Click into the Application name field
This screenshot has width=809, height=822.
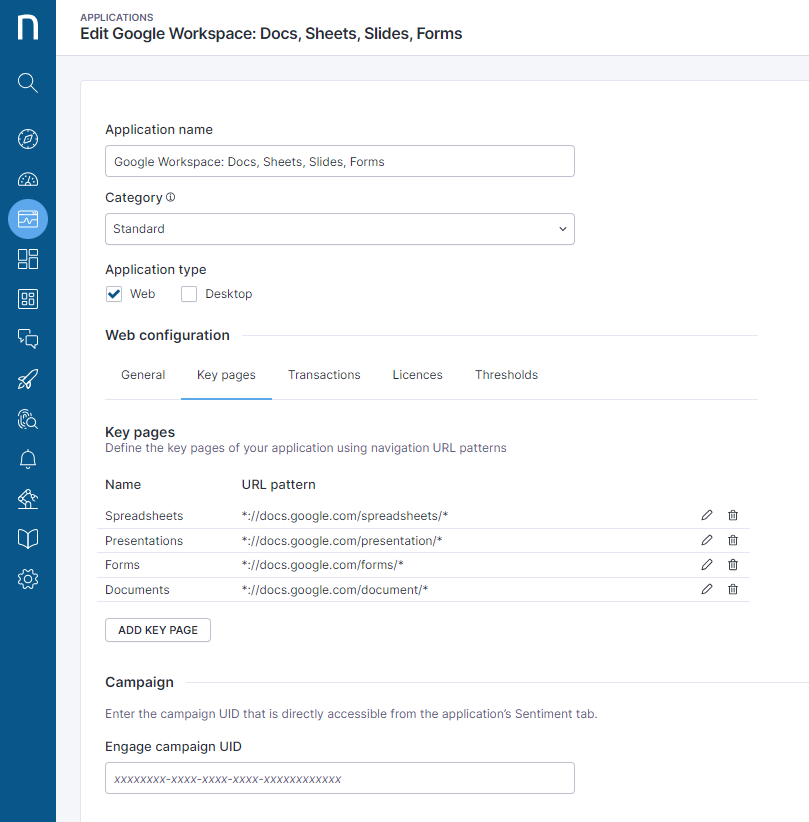pyautogui.click(x=340, y=161)
